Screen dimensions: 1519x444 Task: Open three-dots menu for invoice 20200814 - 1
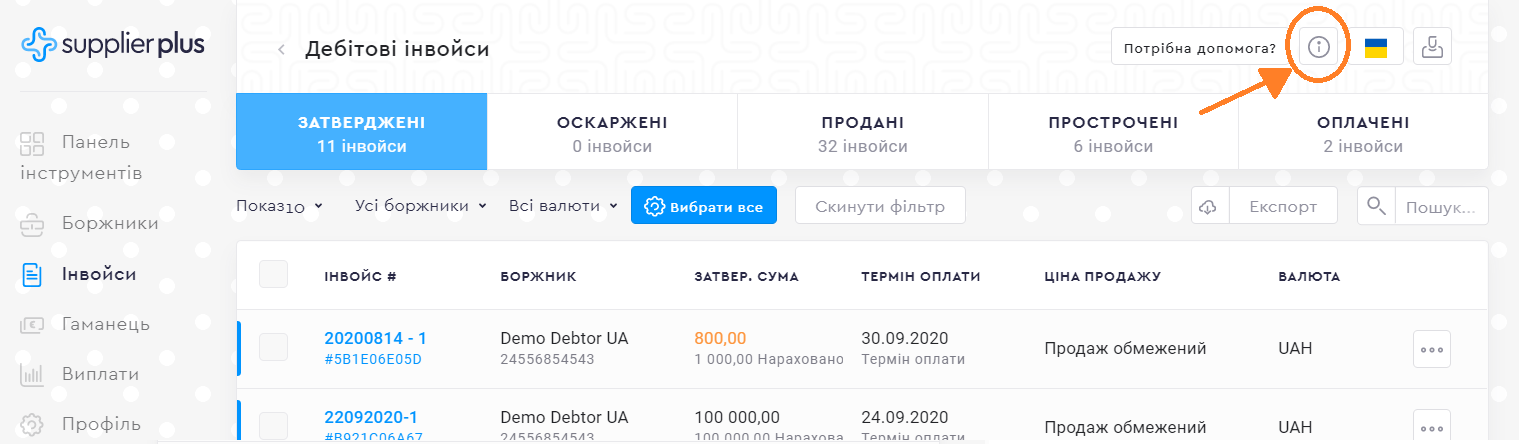(x=1432, y=349)
